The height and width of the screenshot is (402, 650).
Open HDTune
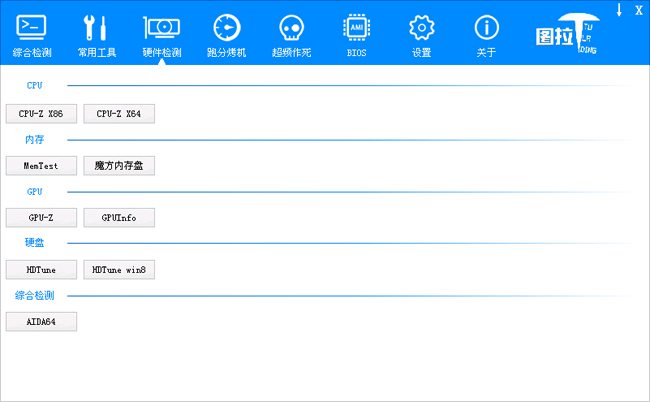41,270
